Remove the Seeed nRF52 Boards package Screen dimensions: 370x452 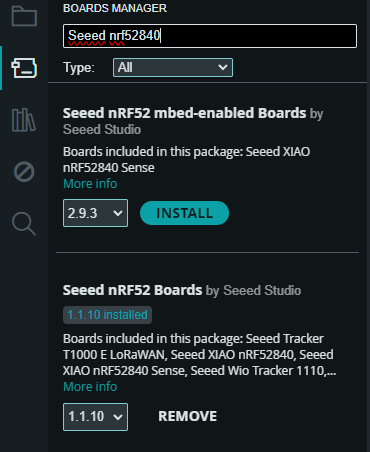pyautogui.click(x=188, y=416)
